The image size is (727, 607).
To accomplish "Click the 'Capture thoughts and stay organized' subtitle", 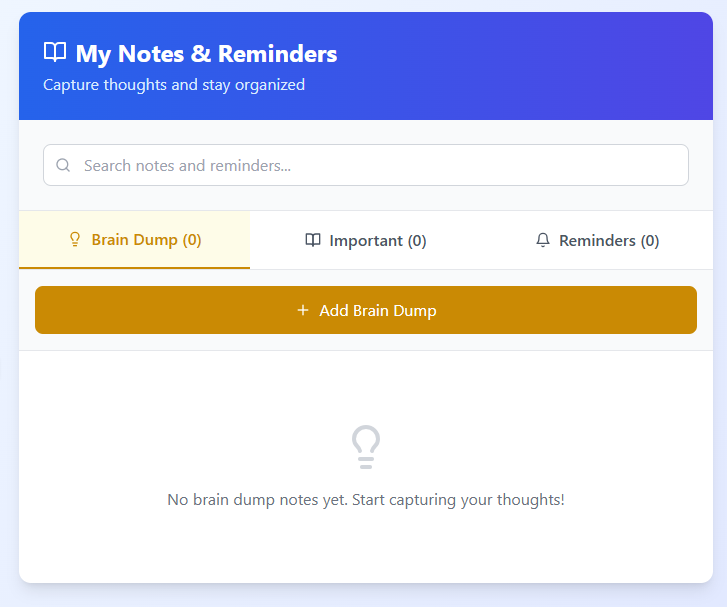I will point(174,85).
